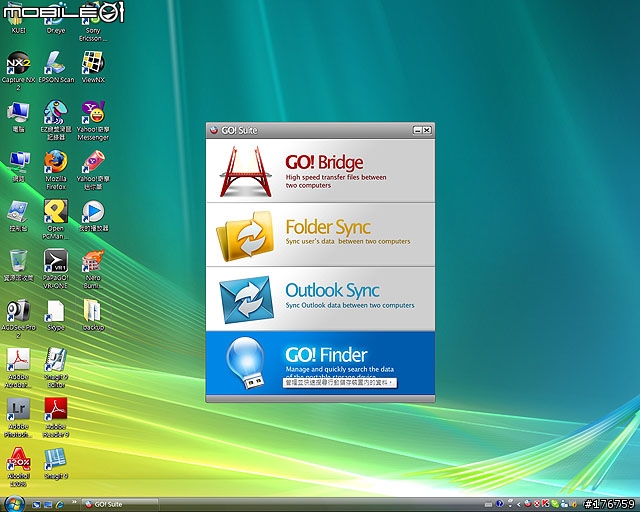The height and width of the screenshot is (512, 640).
Task: Click Show Desktop in Quick Launch
Action: tap(36, 505)
